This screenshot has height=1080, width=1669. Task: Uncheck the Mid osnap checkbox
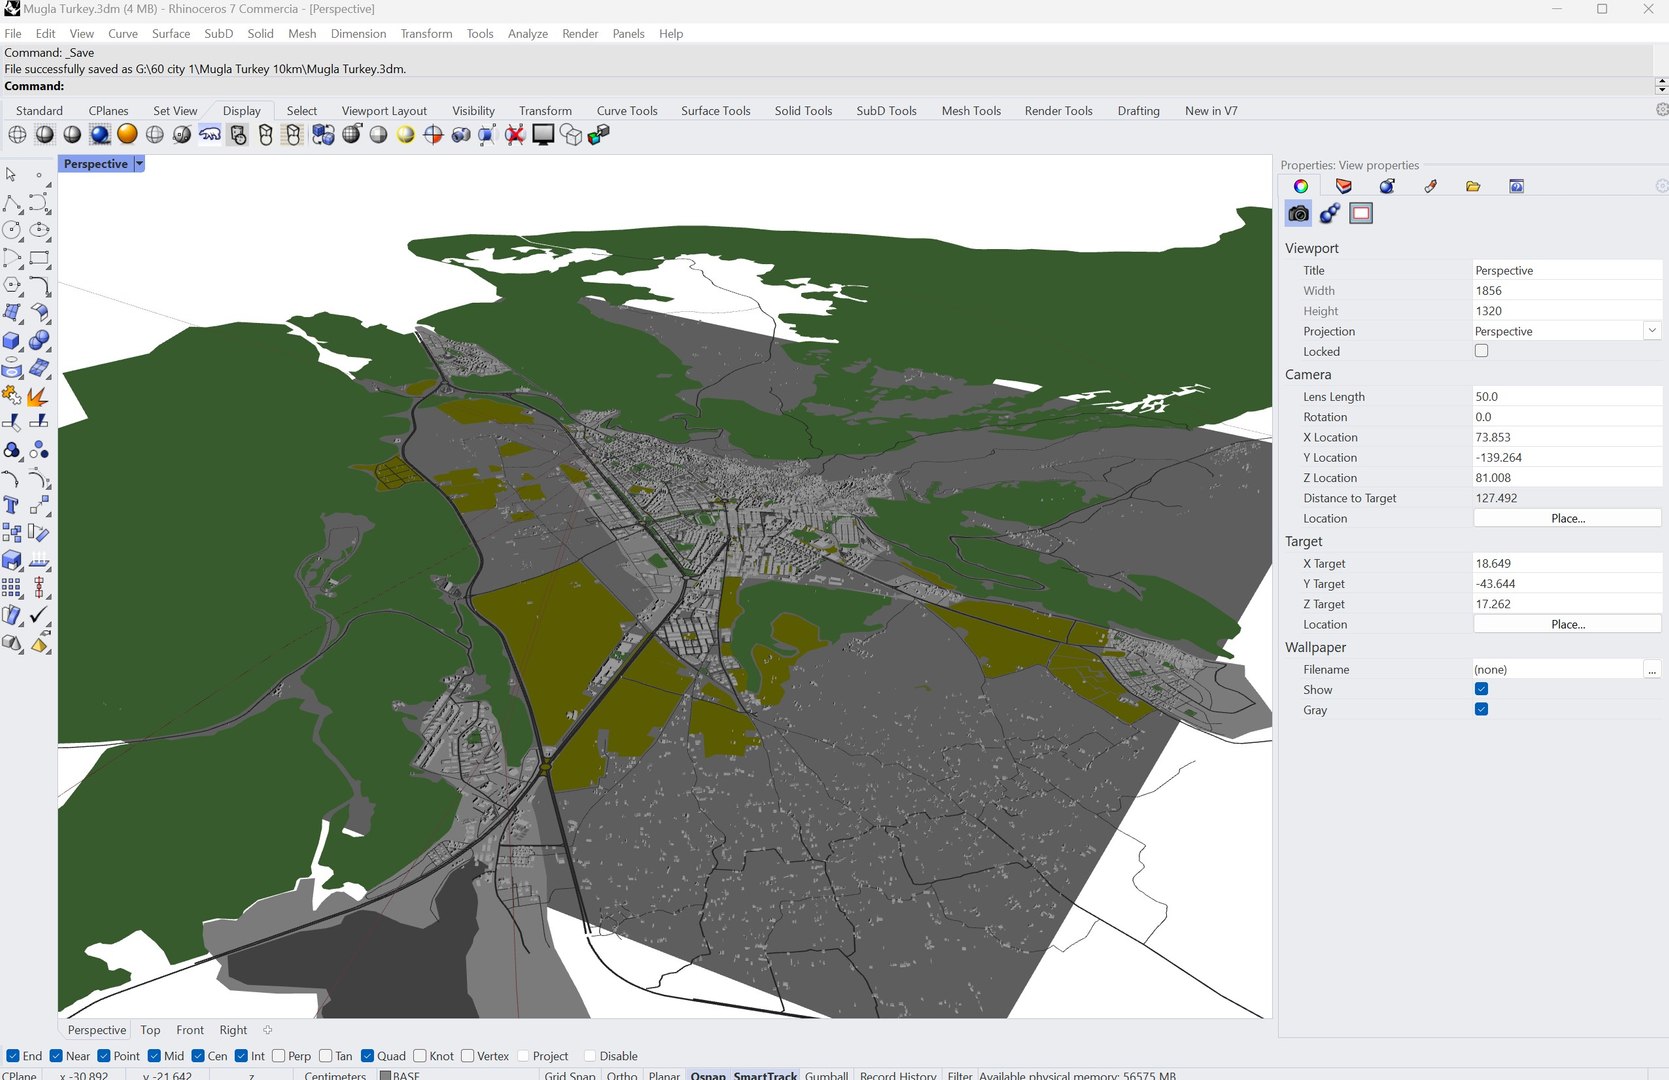[154, 1056]
